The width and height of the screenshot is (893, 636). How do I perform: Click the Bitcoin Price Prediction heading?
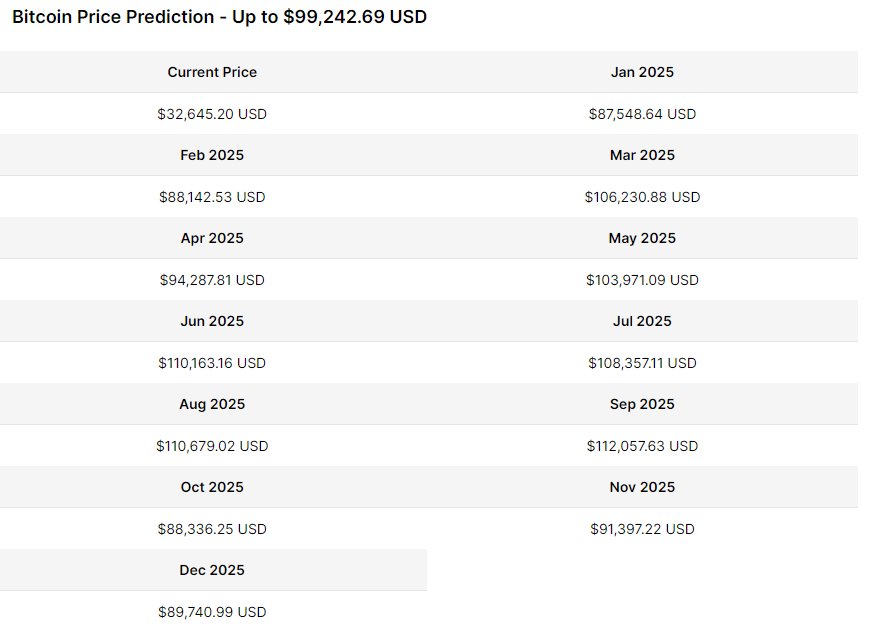pyautogui.click(x=219, y=17)
